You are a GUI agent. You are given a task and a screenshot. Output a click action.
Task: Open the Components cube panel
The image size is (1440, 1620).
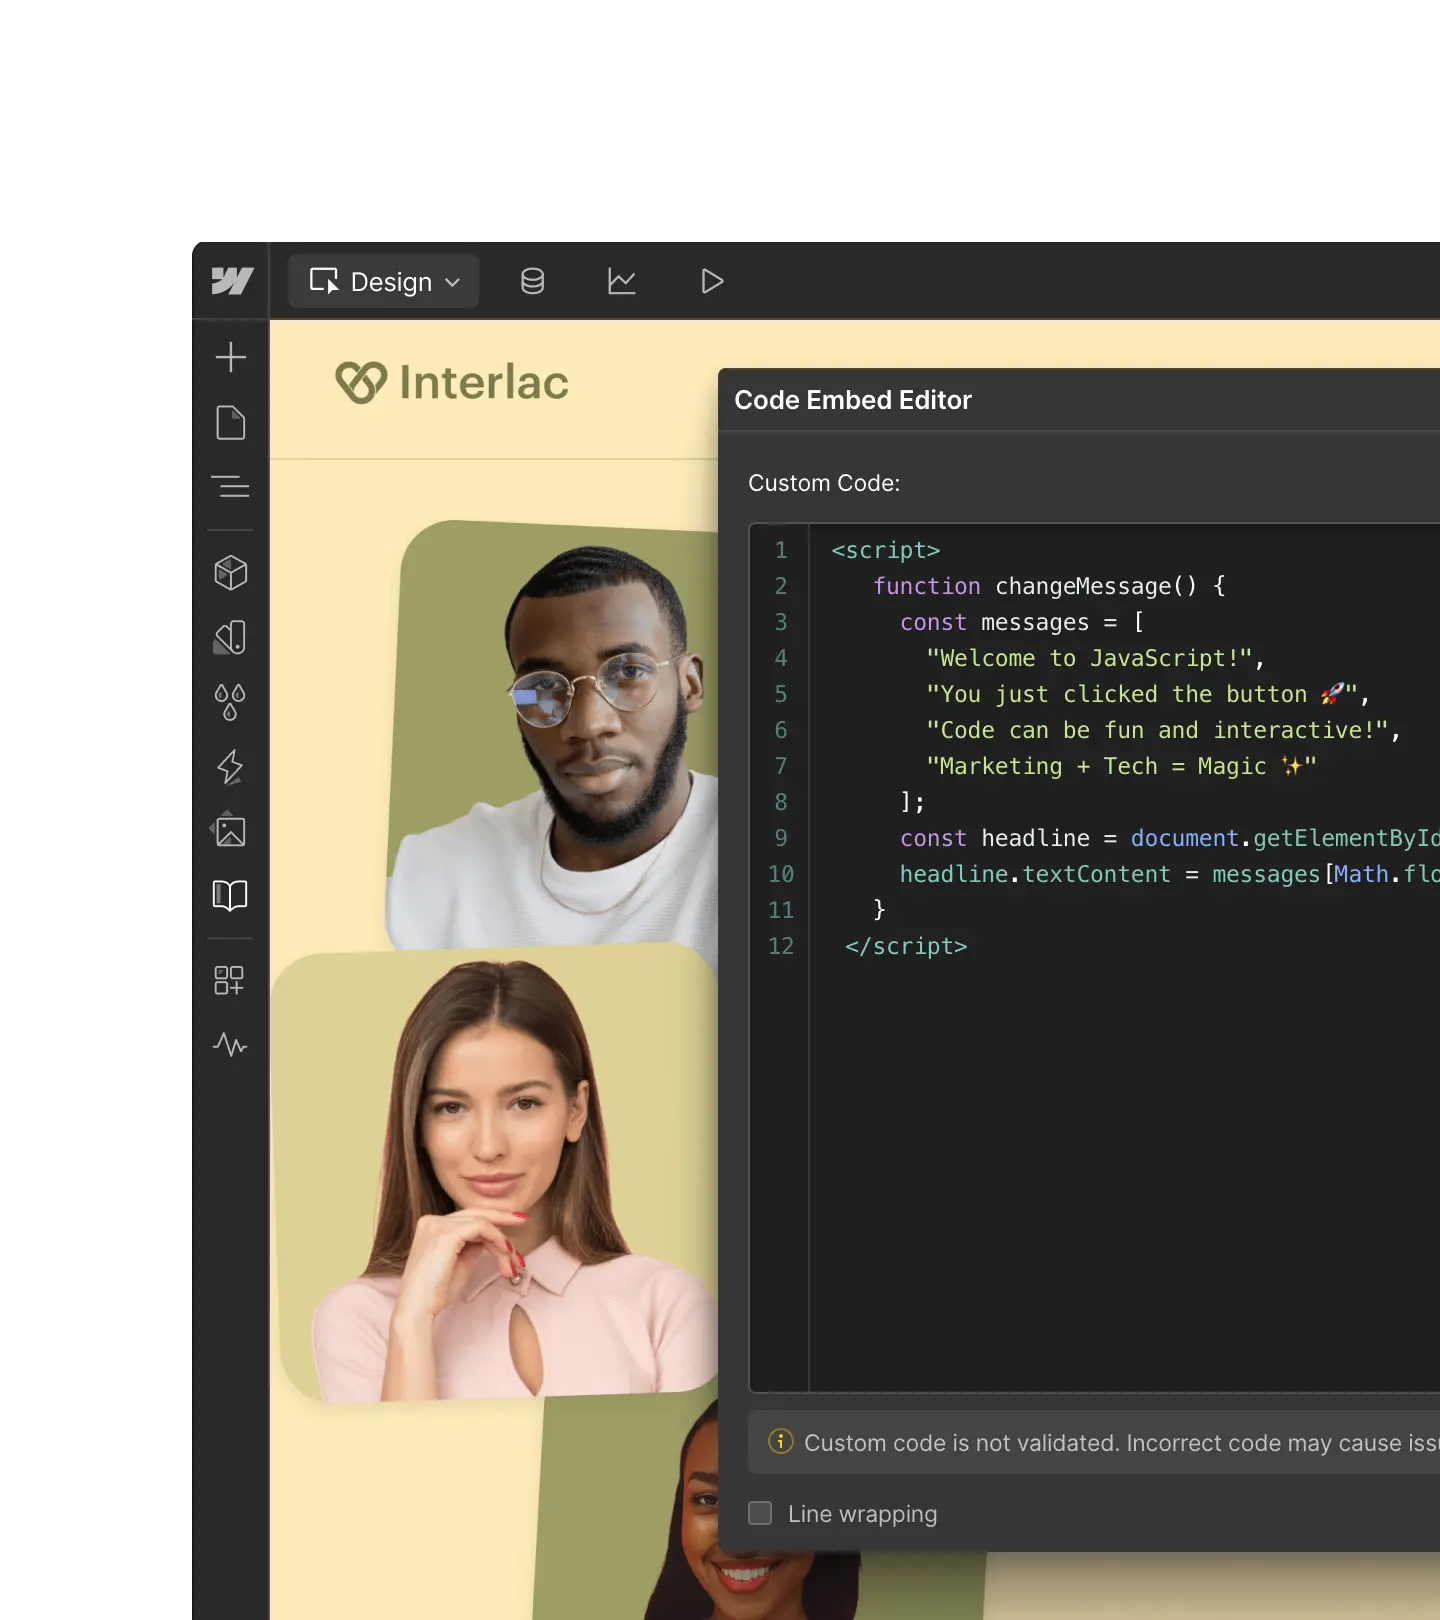(x=231, y=573)
